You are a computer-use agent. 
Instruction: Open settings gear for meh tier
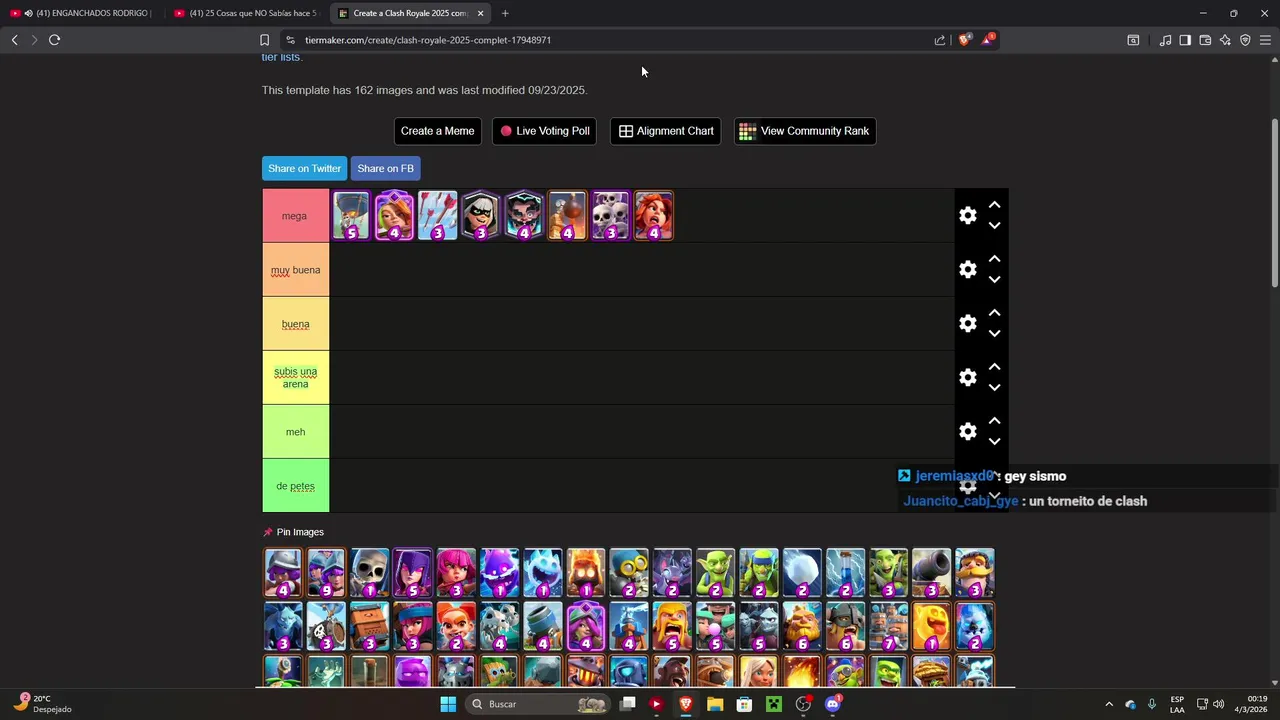click(x=967, y=431)
